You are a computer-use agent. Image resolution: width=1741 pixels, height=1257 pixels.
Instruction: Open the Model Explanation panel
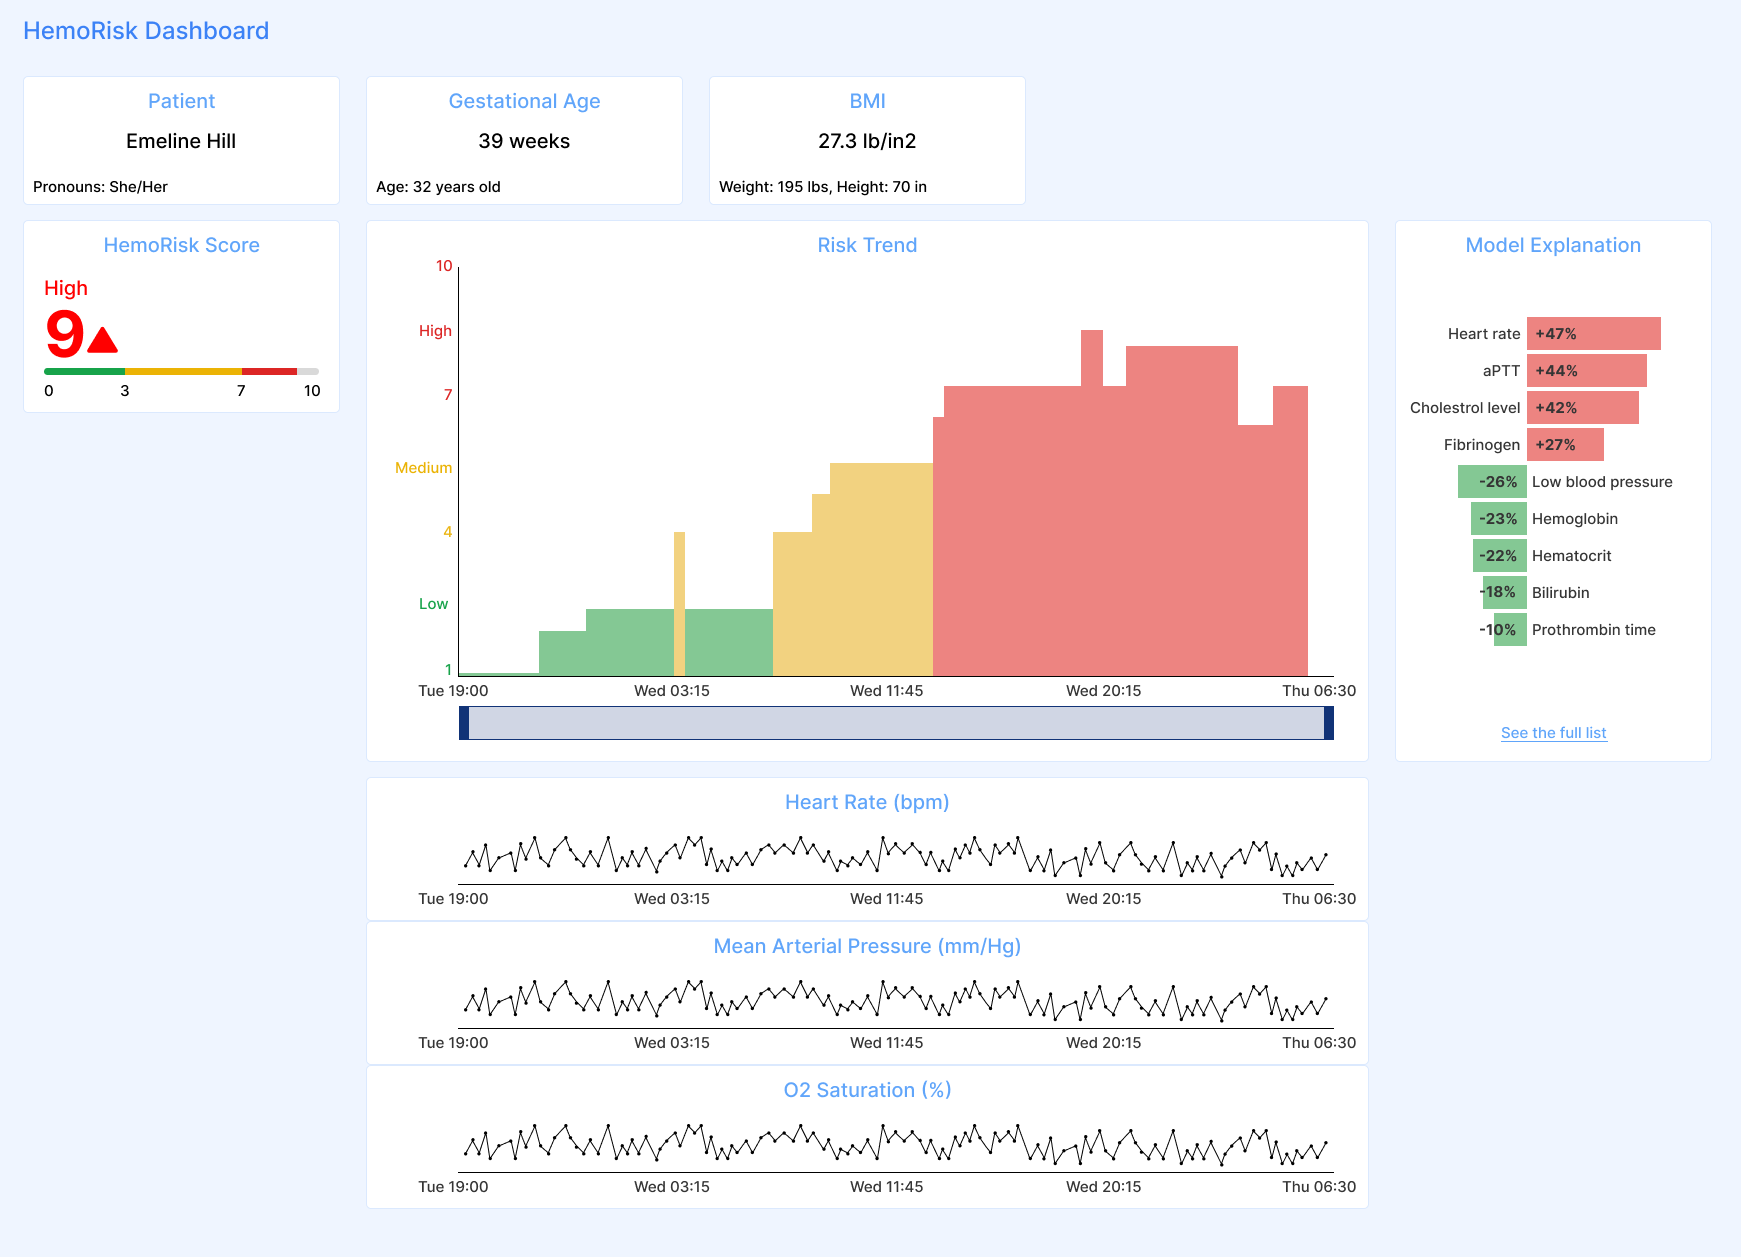pyautogui.click(x=1552, y=244)
